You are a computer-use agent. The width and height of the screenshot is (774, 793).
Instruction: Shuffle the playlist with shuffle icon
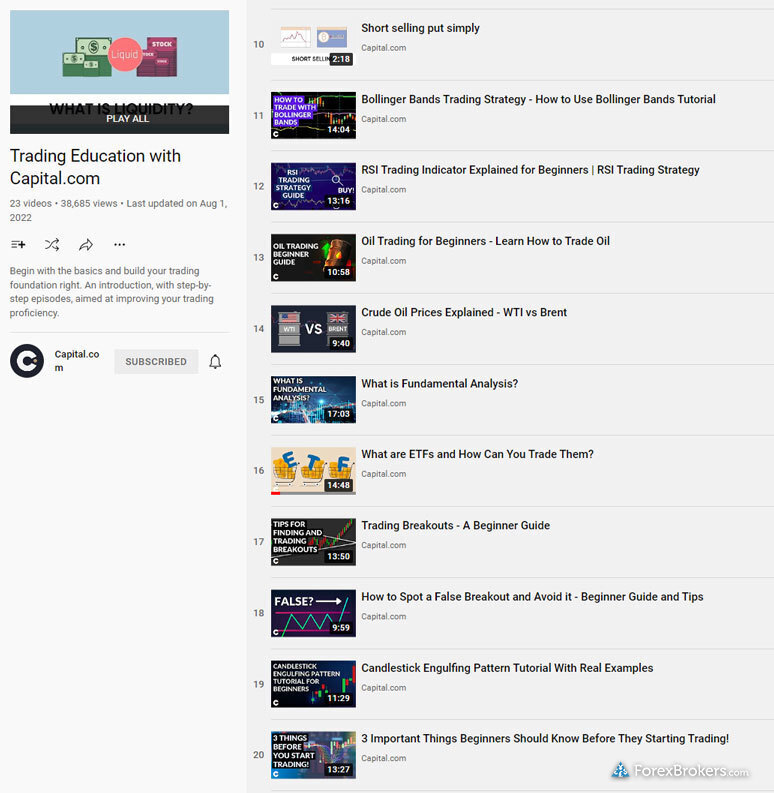(x=52, y=245)
